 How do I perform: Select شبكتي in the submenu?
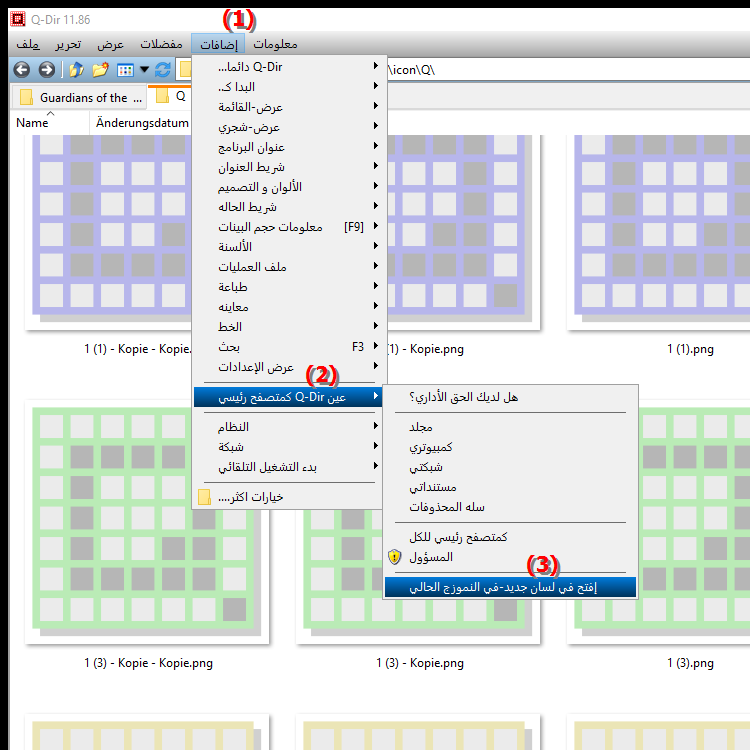[x=510, y=467]
